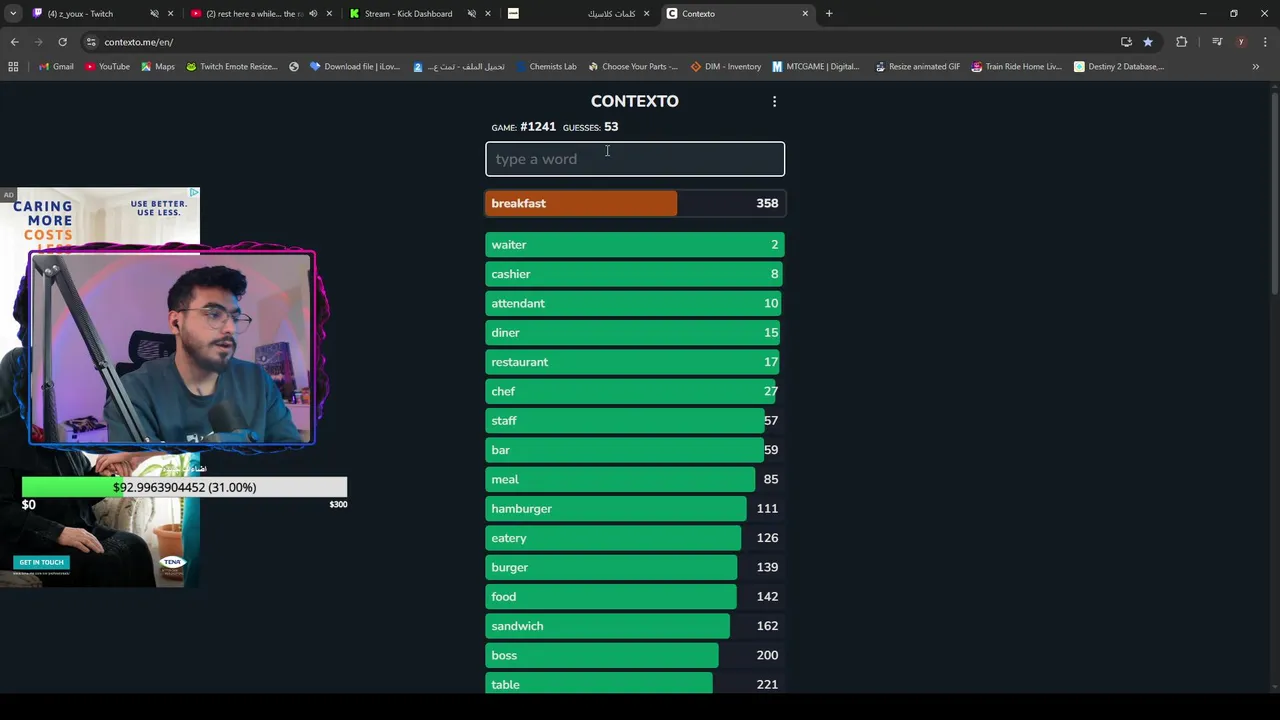Viewport: 1280px width, 720px height.
Task: Click the 'cashier' guess row
Action: click(635, 274)
